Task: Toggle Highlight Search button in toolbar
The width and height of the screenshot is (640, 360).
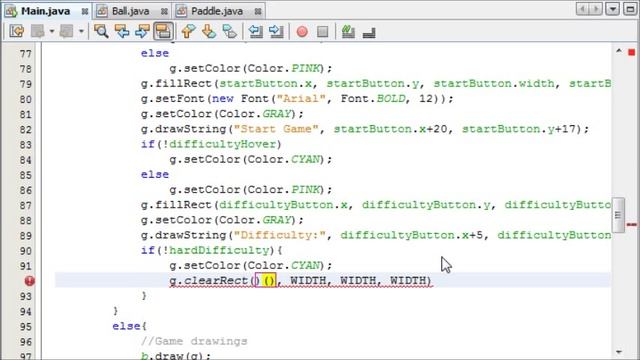Action: pos(163,31)
